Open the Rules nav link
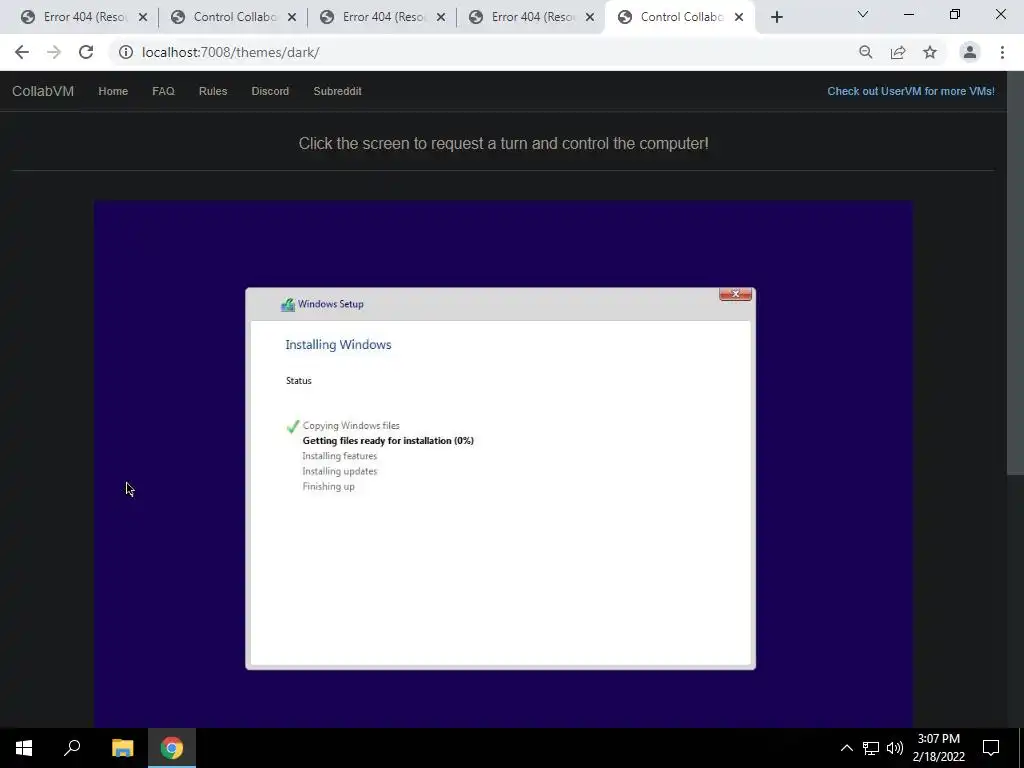This screenshot has height=768, width=1024. (x=213, y=91)
